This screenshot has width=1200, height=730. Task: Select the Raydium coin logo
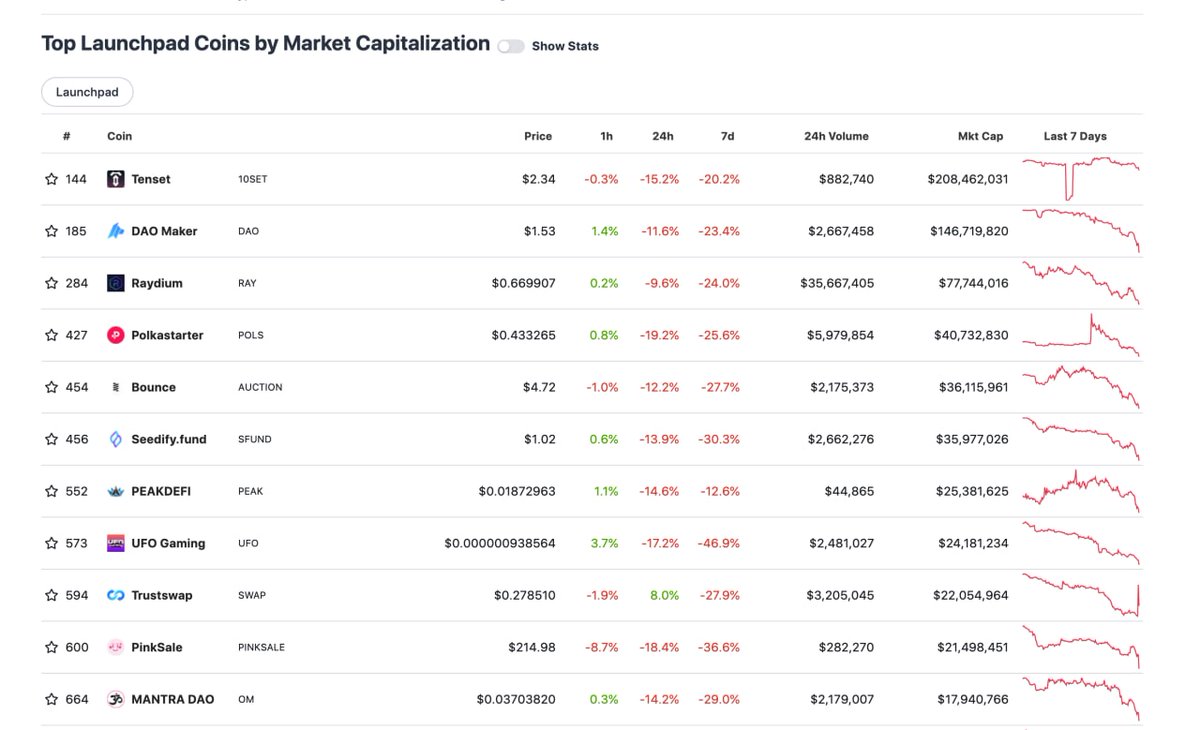click(116, 283)
